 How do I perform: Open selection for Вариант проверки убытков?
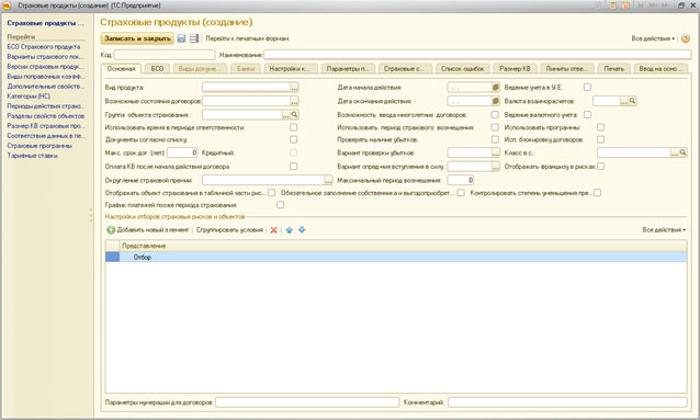pyautogui.click(x=496, y=153)
